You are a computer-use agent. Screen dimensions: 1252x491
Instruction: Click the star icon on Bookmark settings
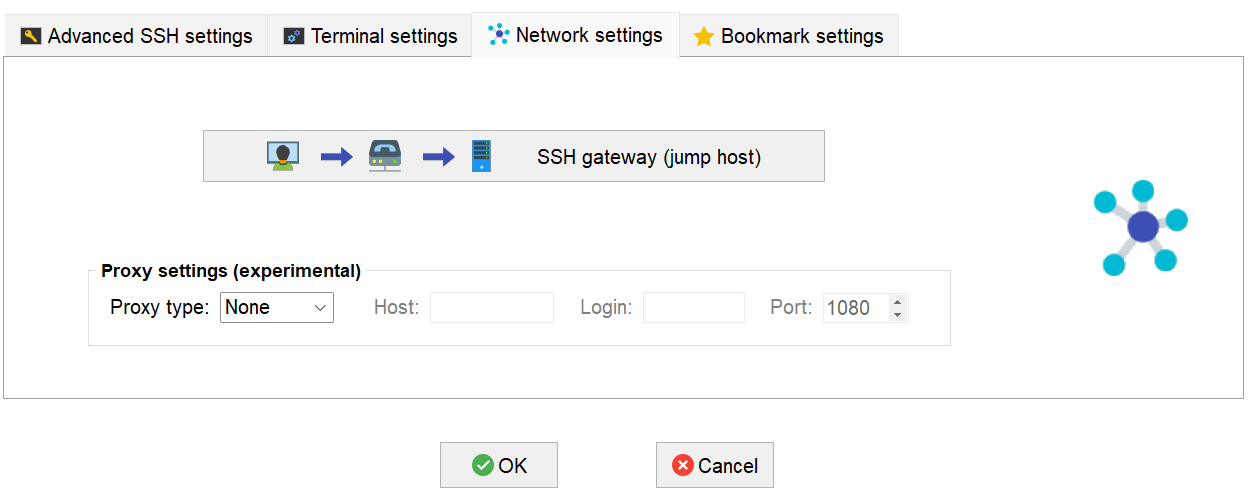[x=704, y=37]
